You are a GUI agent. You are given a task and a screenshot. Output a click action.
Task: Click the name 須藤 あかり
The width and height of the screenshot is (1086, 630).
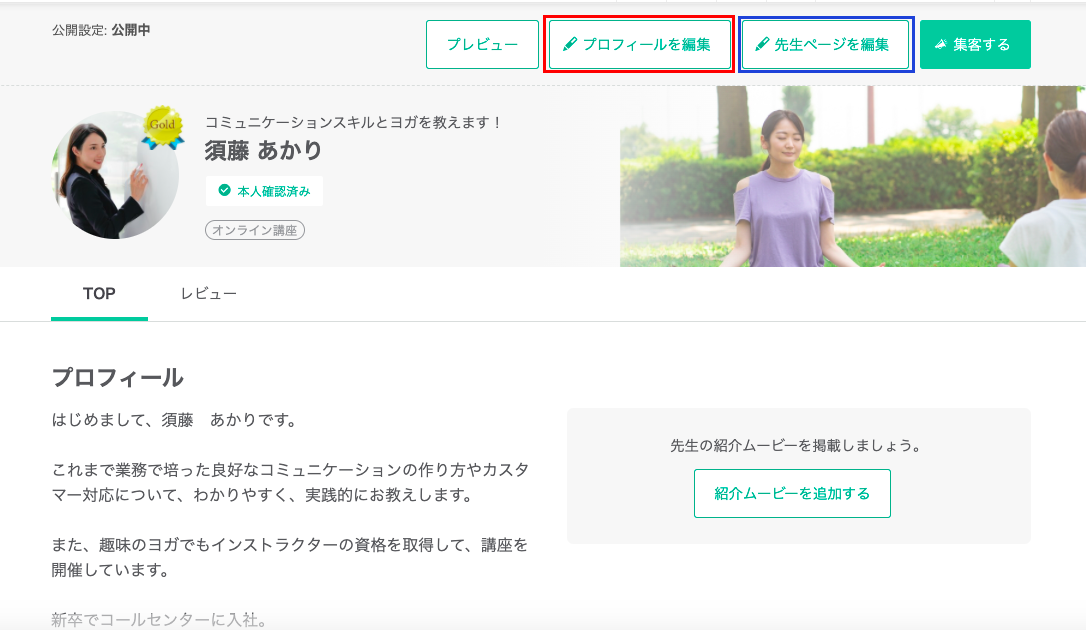[263, 150]
